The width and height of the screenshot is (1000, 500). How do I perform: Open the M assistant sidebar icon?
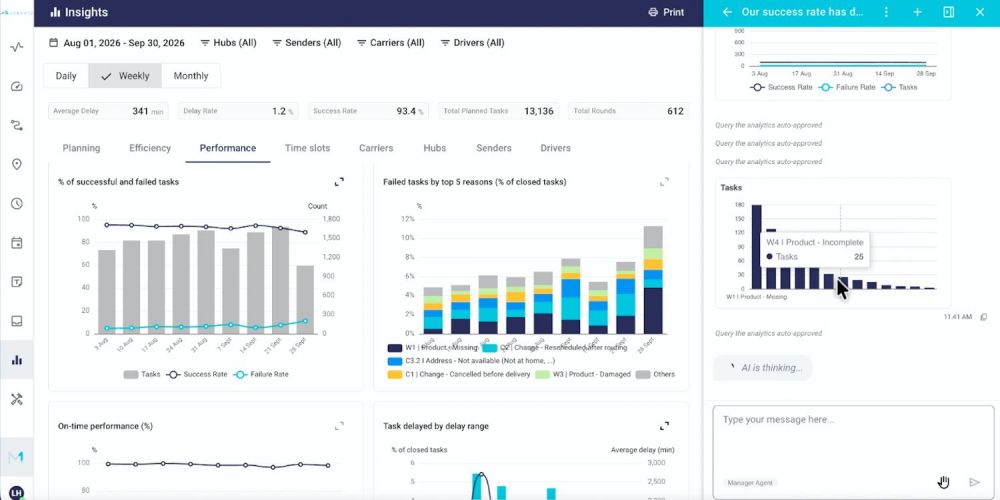(x=17, y=457)
